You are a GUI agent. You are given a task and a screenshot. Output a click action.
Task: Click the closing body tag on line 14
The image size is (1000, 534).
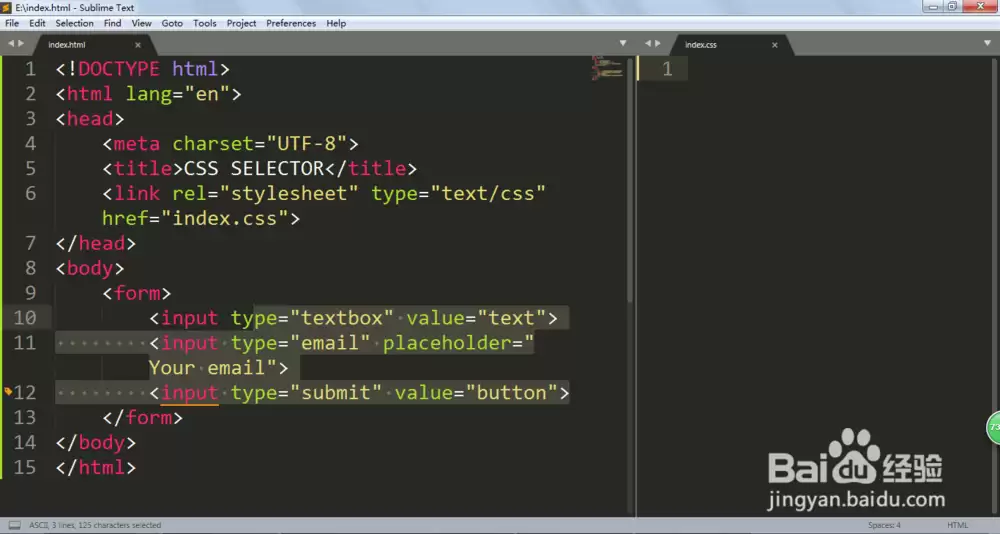[x=96, y=442]
